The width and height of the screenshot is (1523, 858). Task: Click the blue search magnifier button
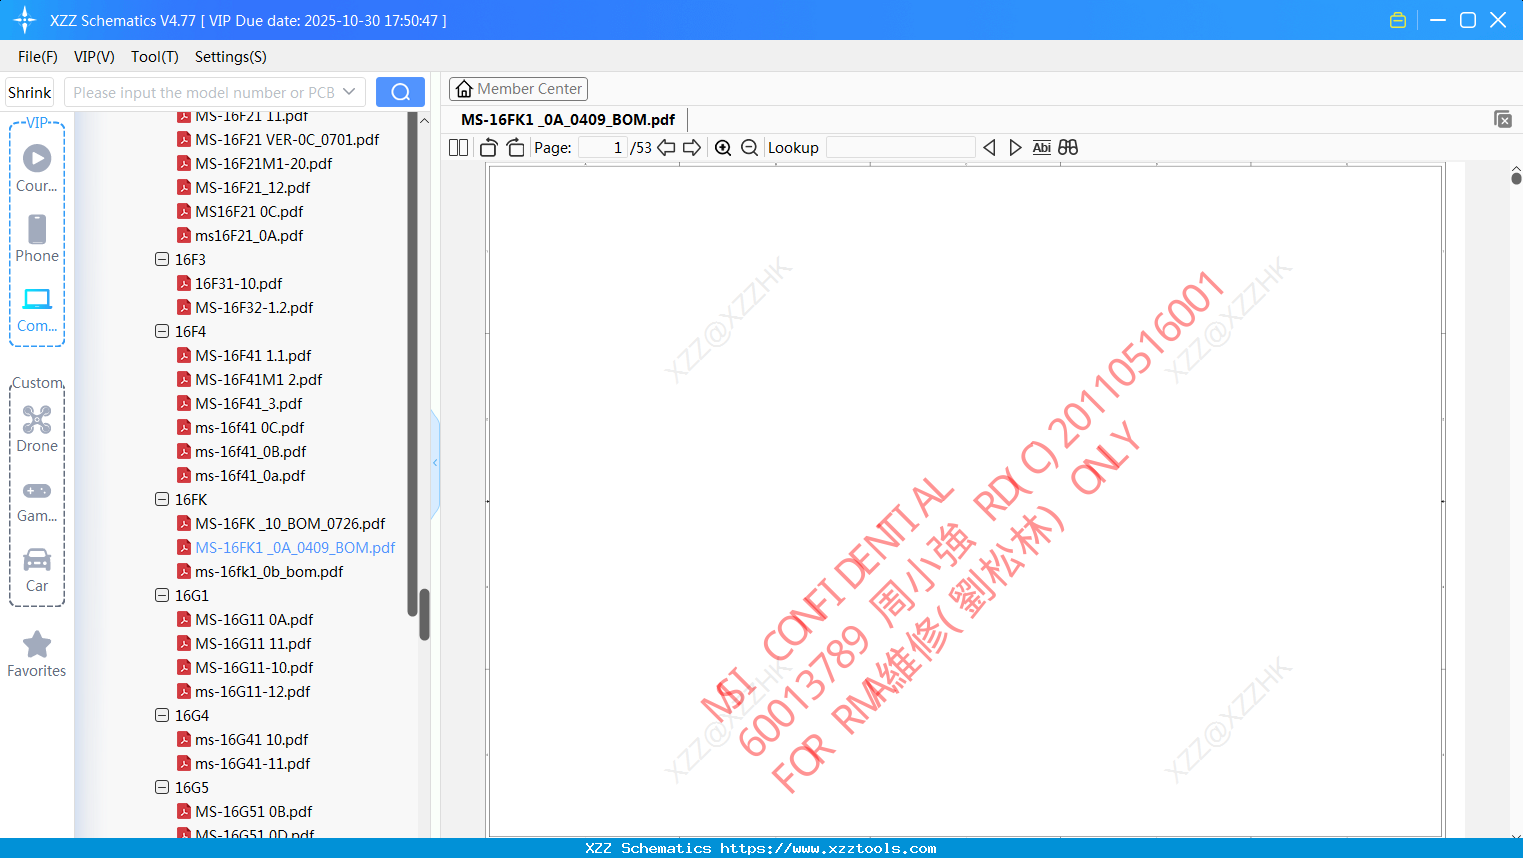point(400,92)
